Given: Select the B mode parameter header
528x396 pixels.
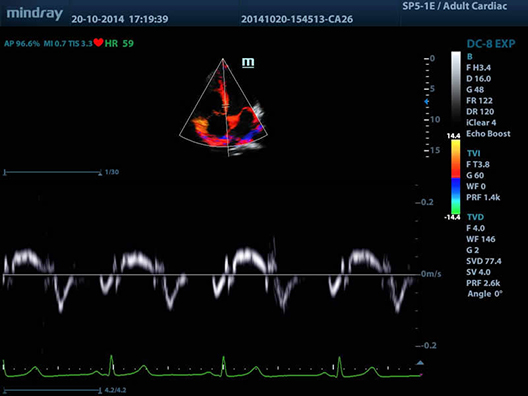Looking at the screenshot, I should 469,57.
